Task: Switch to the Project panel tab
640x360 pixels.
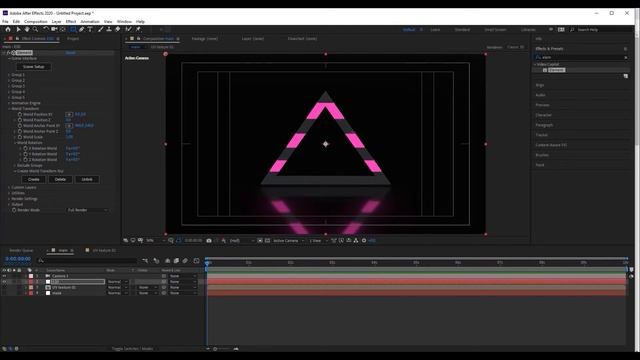Action: (x=73, y=39)
